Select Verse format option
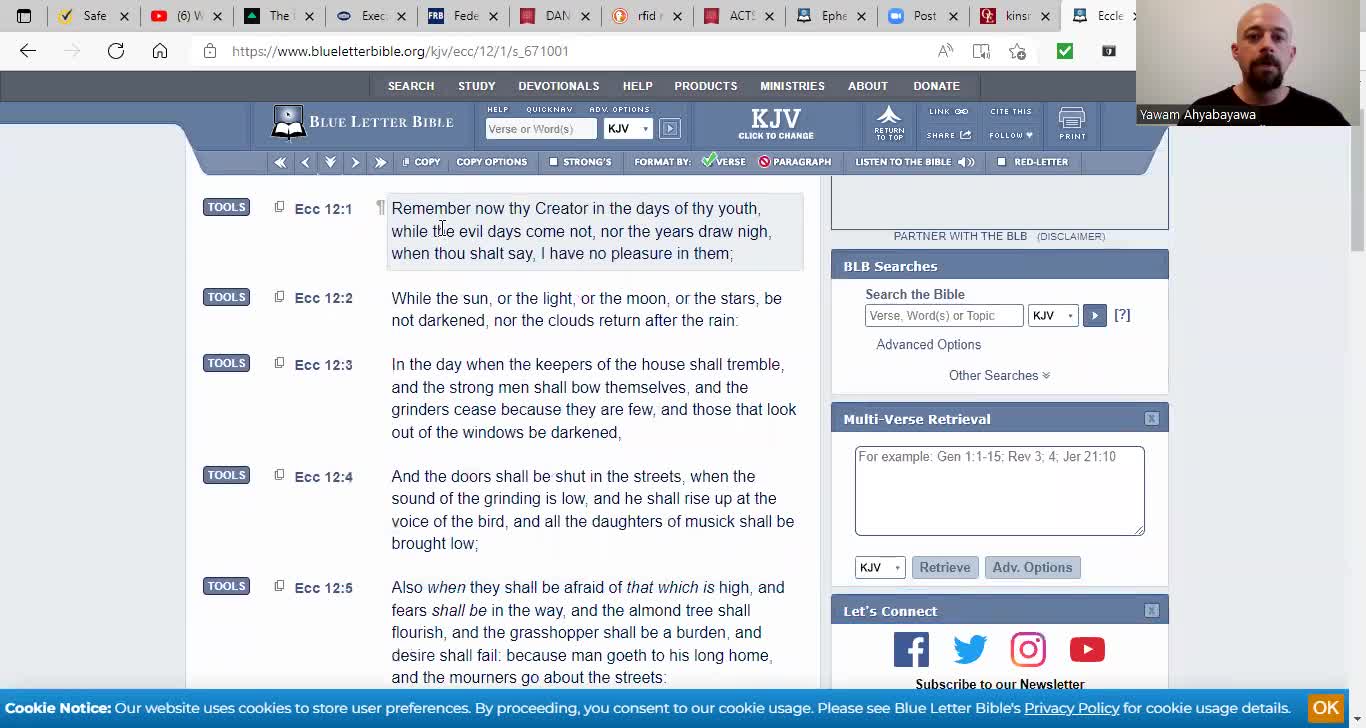Screen dimensions: 1366x728 pyautogui.click(x=724, y=161)
